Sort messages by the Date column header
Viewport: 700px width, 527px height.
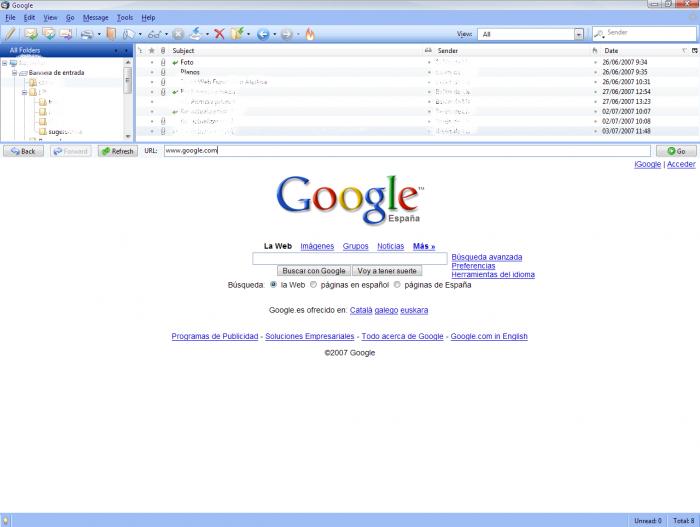(611, 50)
